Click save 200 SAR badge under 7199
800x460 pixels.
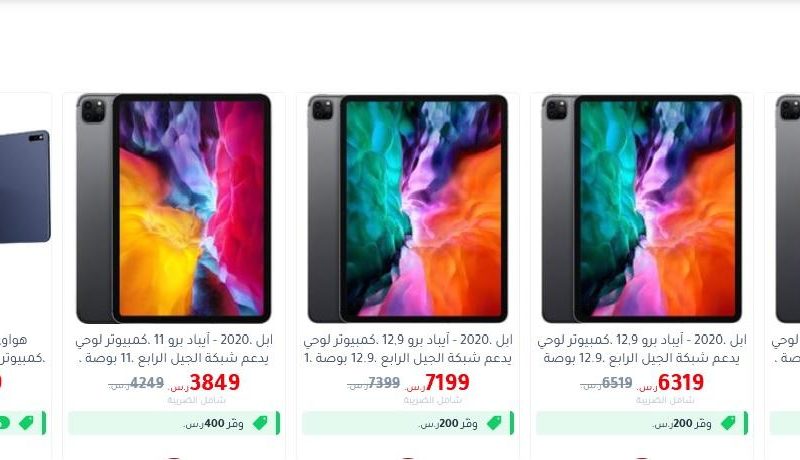[408, 423]
